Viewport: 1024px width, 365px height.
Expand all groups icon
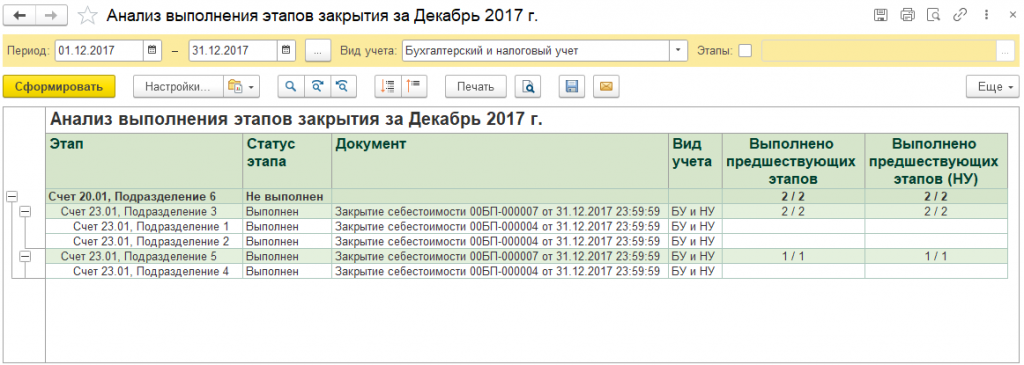point(387,87)
